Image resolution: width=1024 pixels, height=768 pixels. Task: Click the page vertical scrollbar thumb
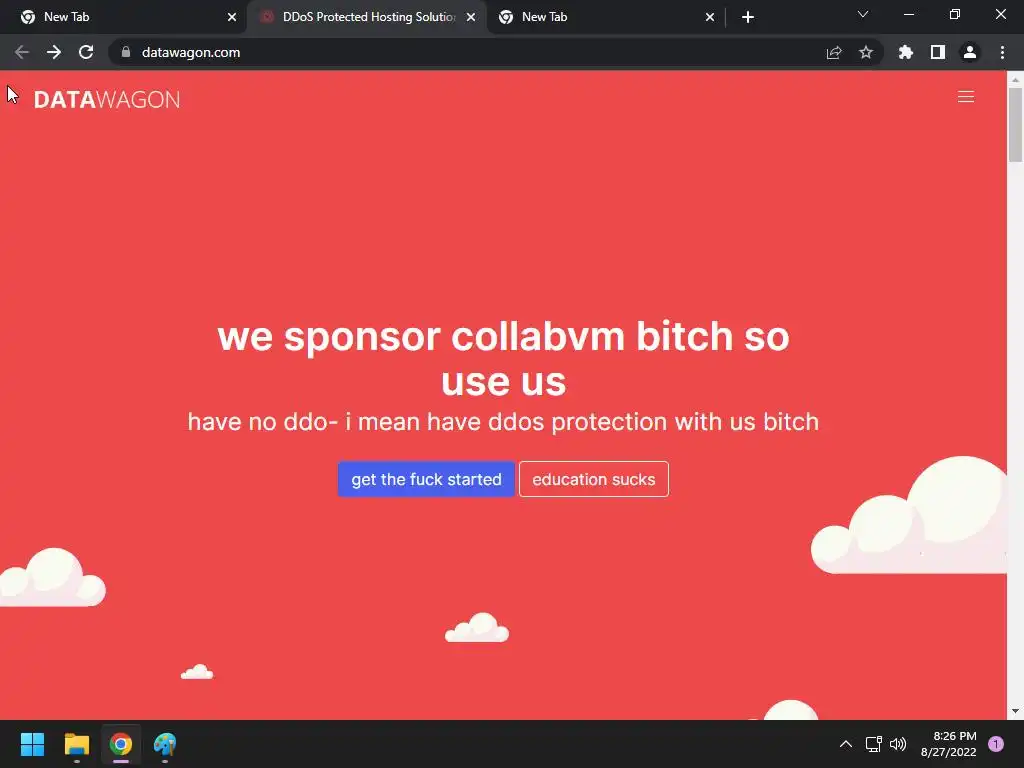[x=1015, y=124]
